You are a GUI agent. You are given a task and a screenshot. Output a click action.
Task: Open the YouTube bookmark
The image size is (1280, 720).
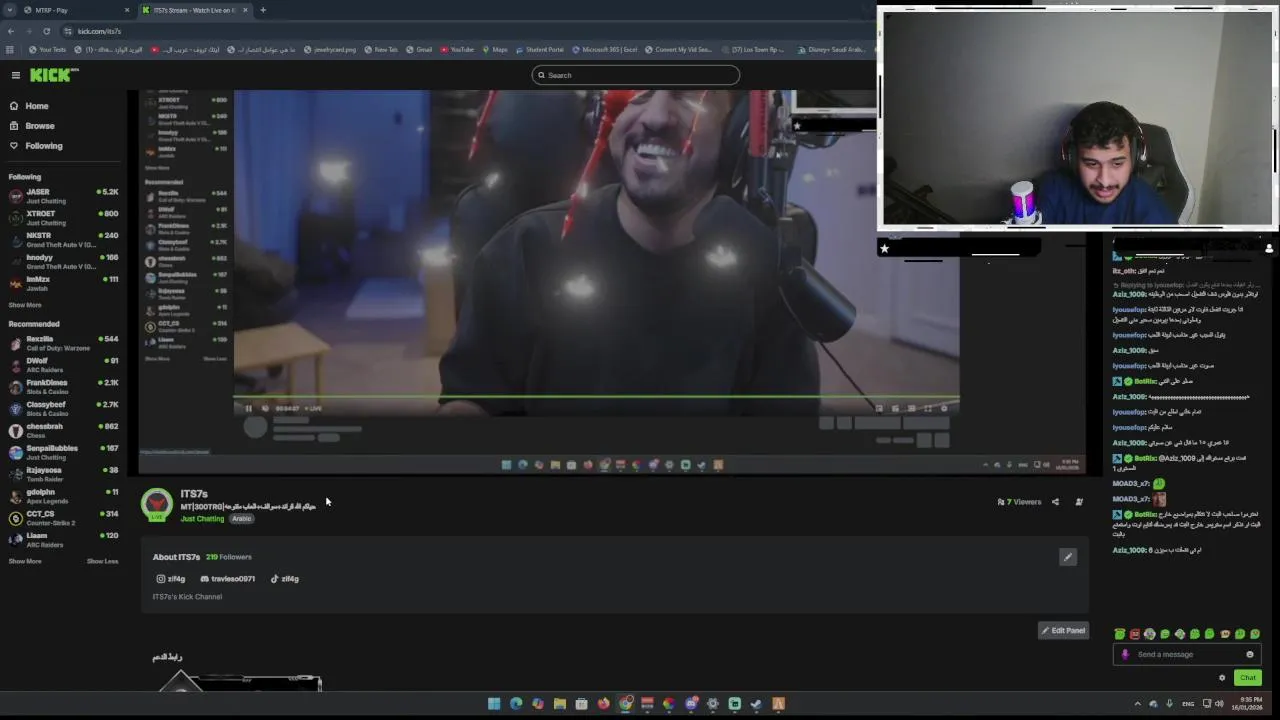coord(456,49)
